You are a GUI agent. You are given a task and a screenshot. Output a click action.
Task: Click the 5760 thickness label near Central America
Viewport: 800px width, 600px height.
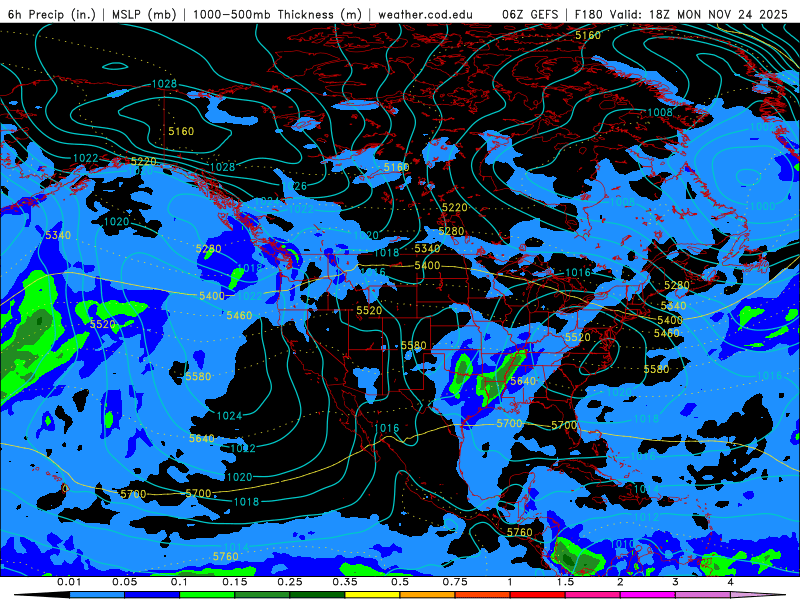(x=519, y=532)
